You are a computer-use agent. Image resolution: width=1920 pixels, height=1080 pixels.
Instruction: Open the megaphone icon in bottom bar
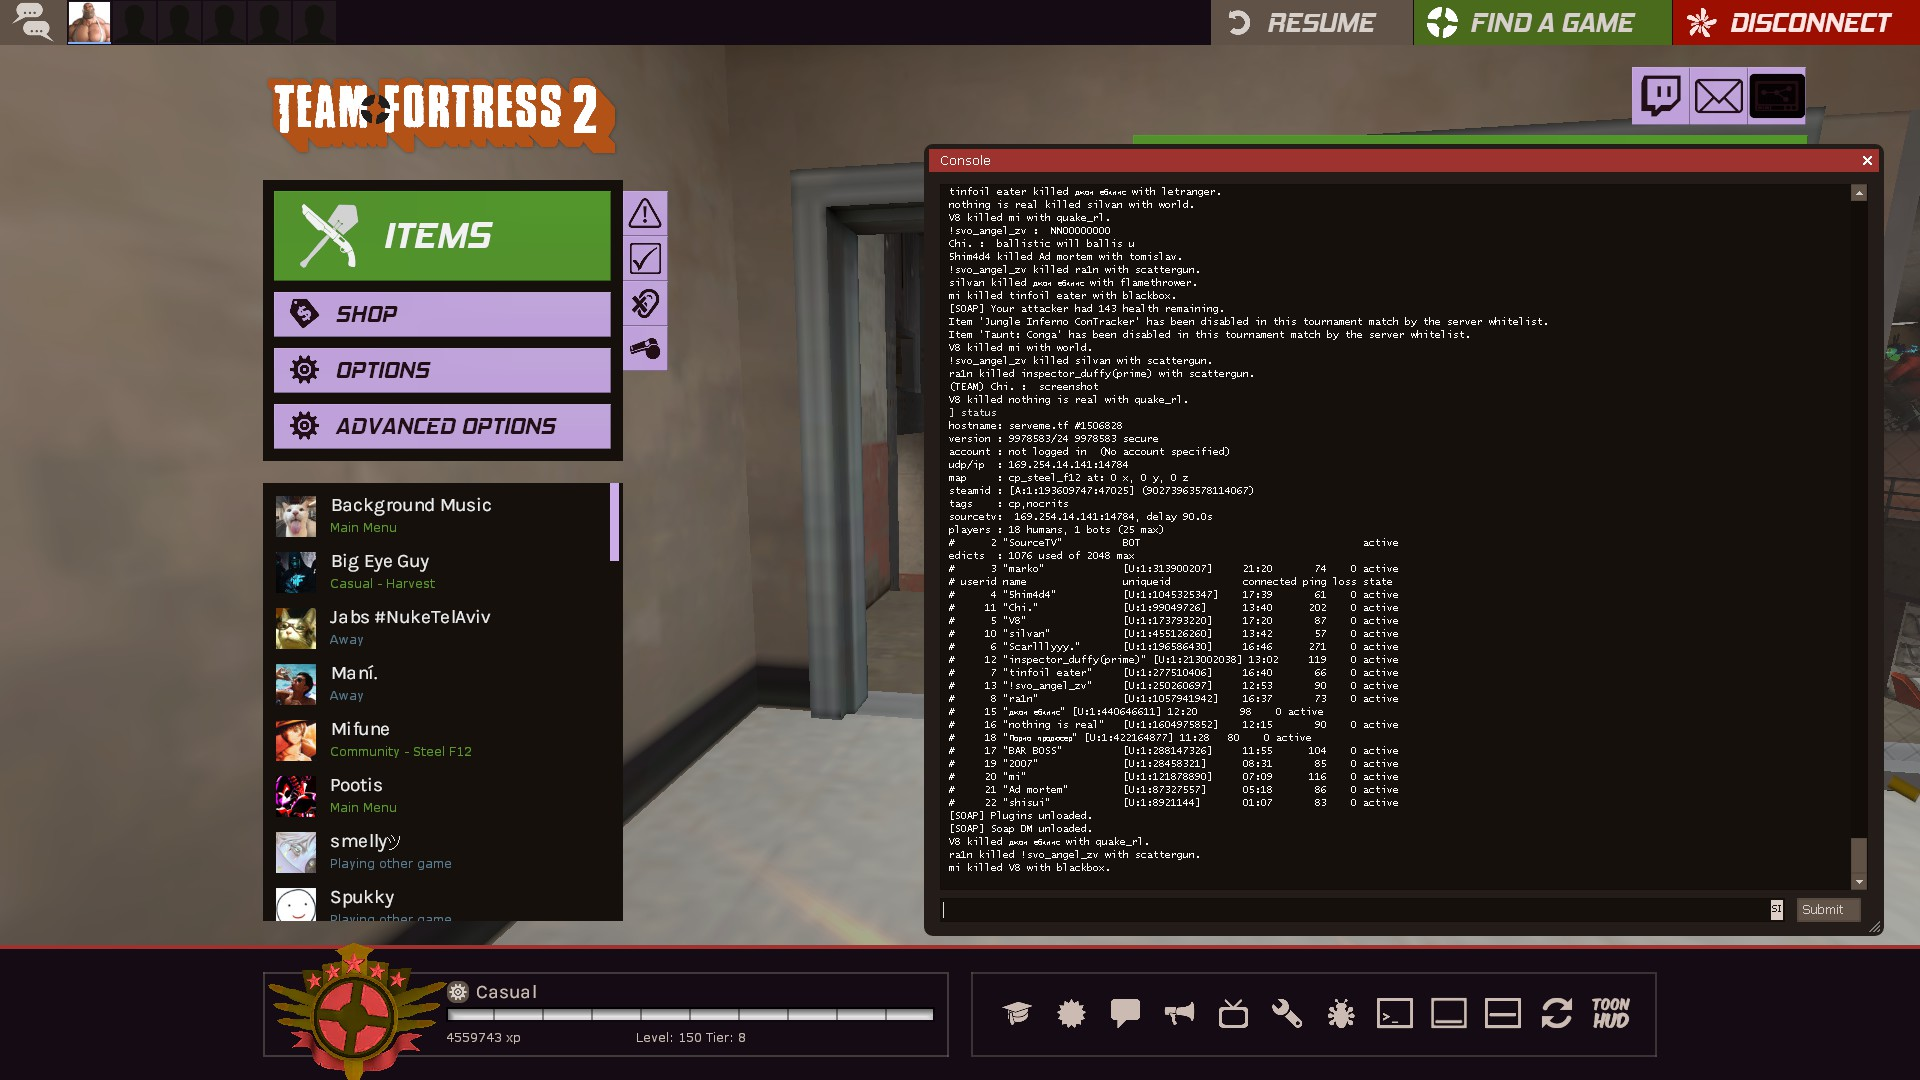[x=1179, y=1014]
